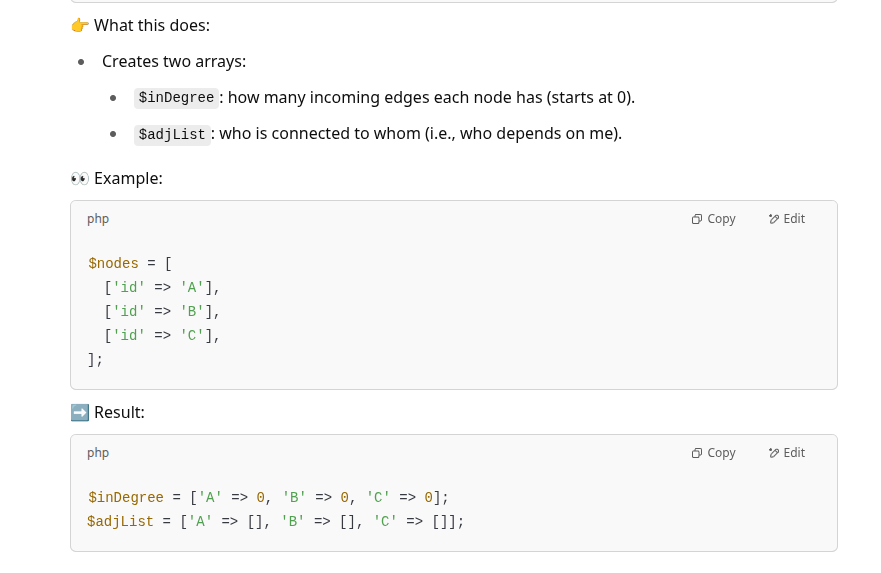Click the code line containing 'id' => 'A'
The image size is (881, 573).
pos(162,288)
